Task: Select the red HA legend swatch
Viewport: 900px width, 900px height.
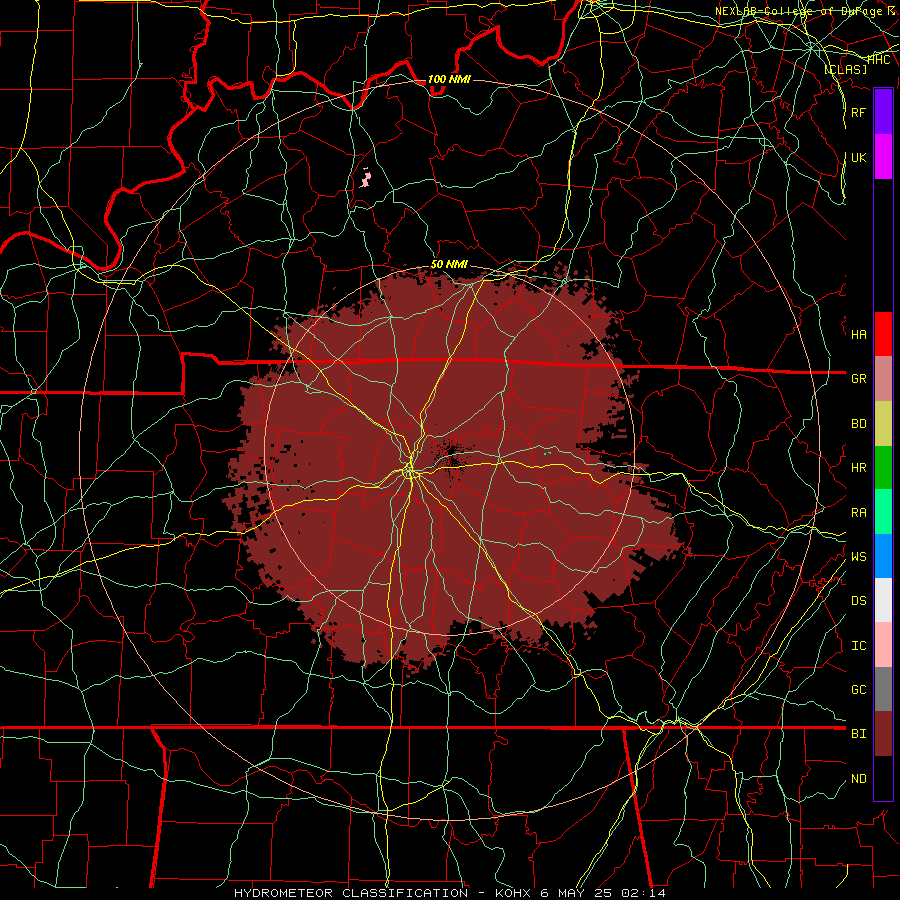Action: [883, 334]
